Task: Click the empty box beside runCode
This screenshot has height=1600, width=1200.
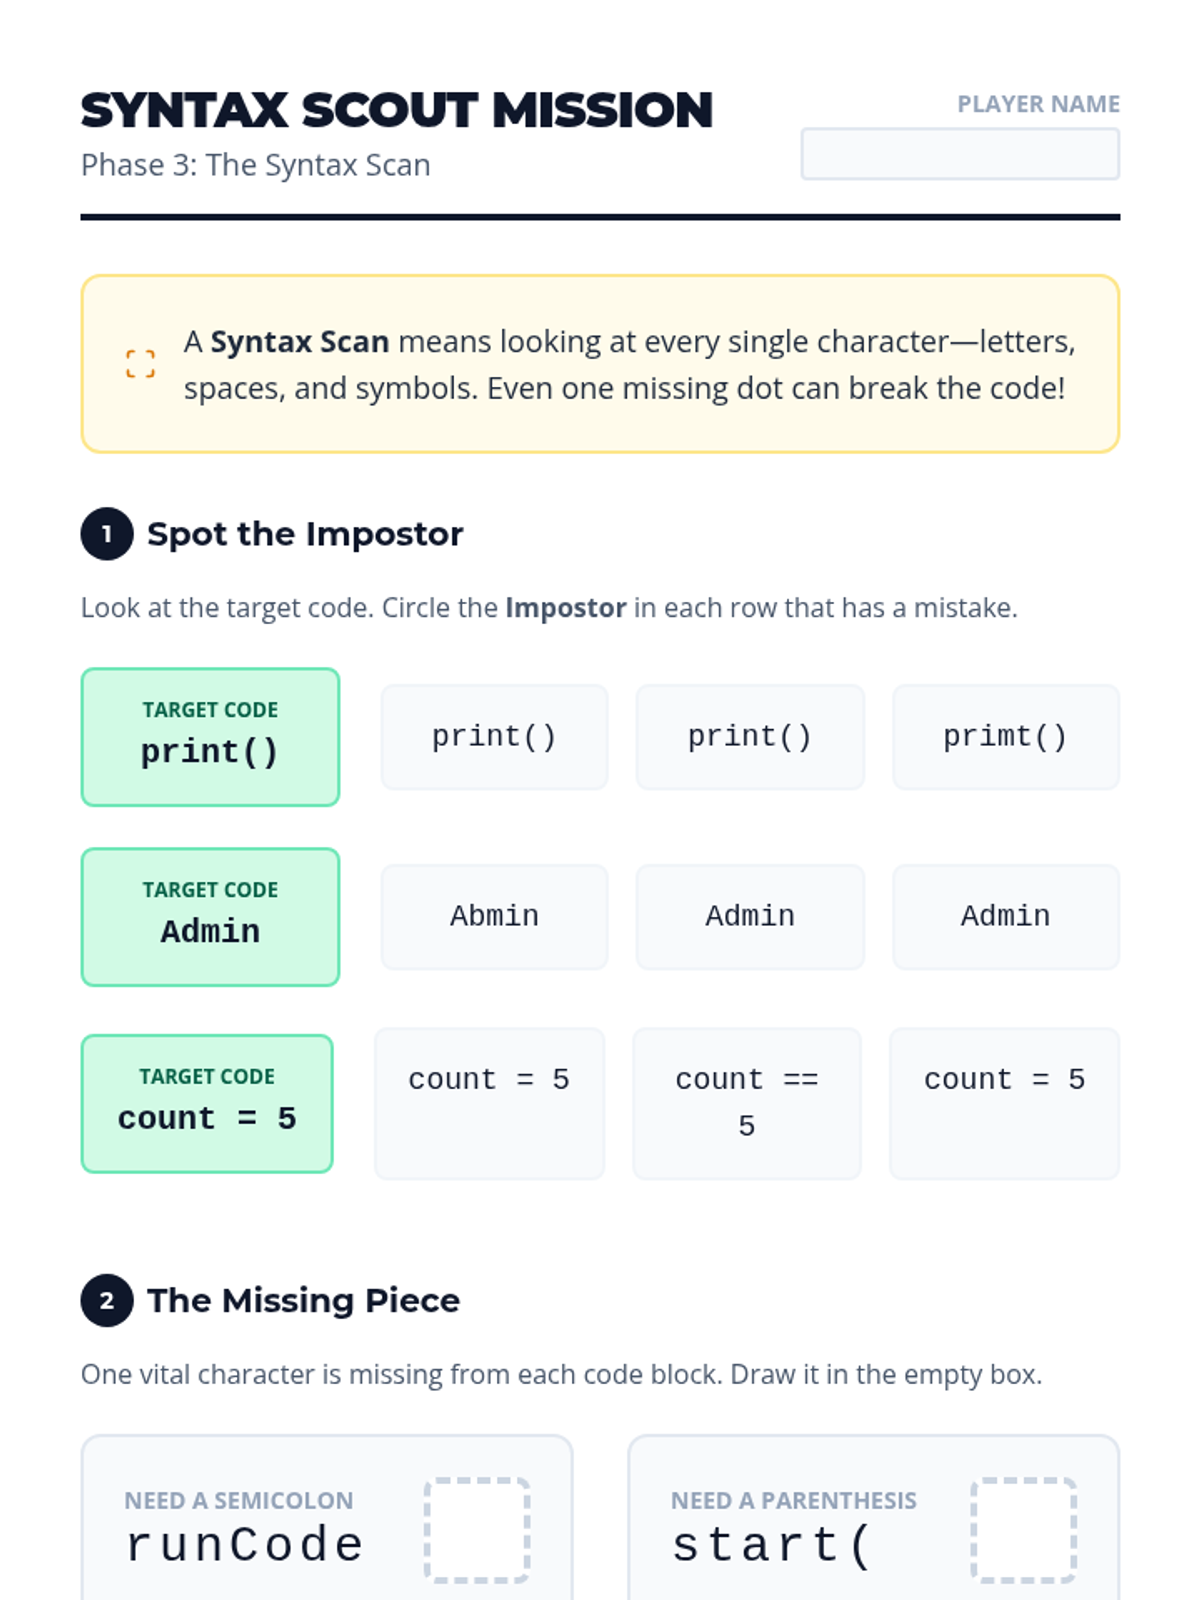Action: [x=477, y=1530]
